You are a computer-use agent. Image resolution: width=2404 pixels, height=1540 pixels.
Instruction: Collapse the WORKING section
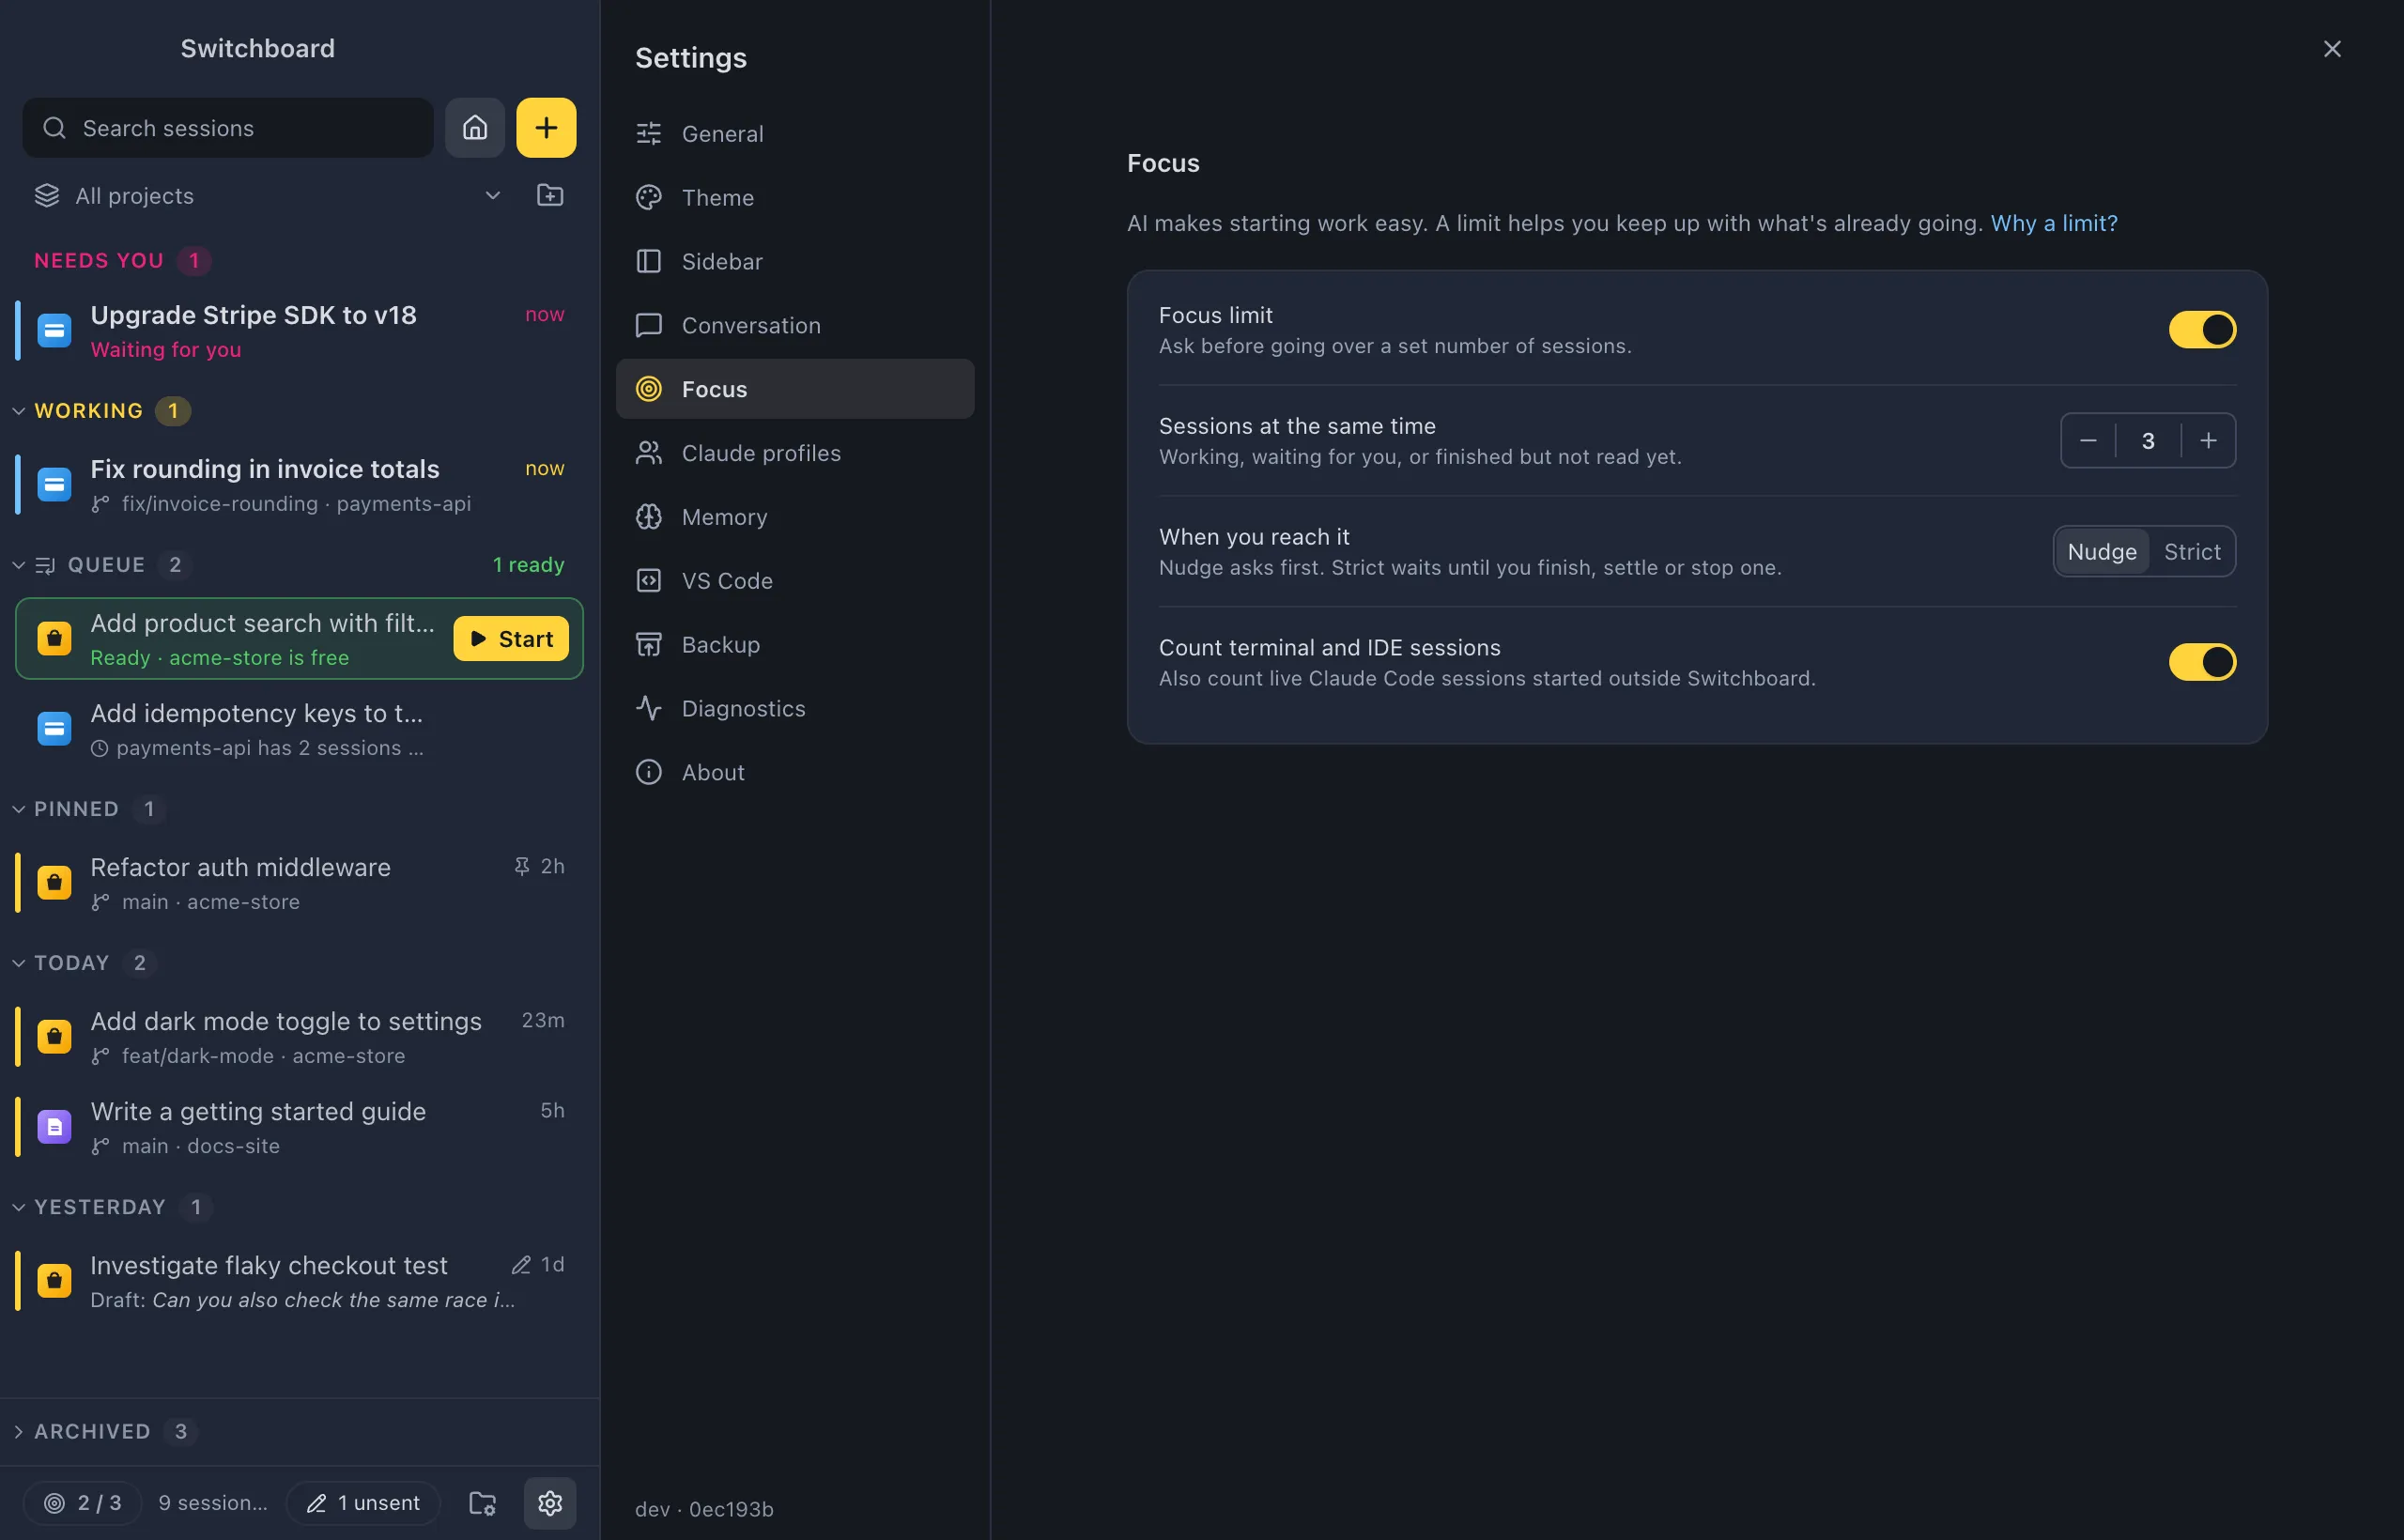pos(18,411)
